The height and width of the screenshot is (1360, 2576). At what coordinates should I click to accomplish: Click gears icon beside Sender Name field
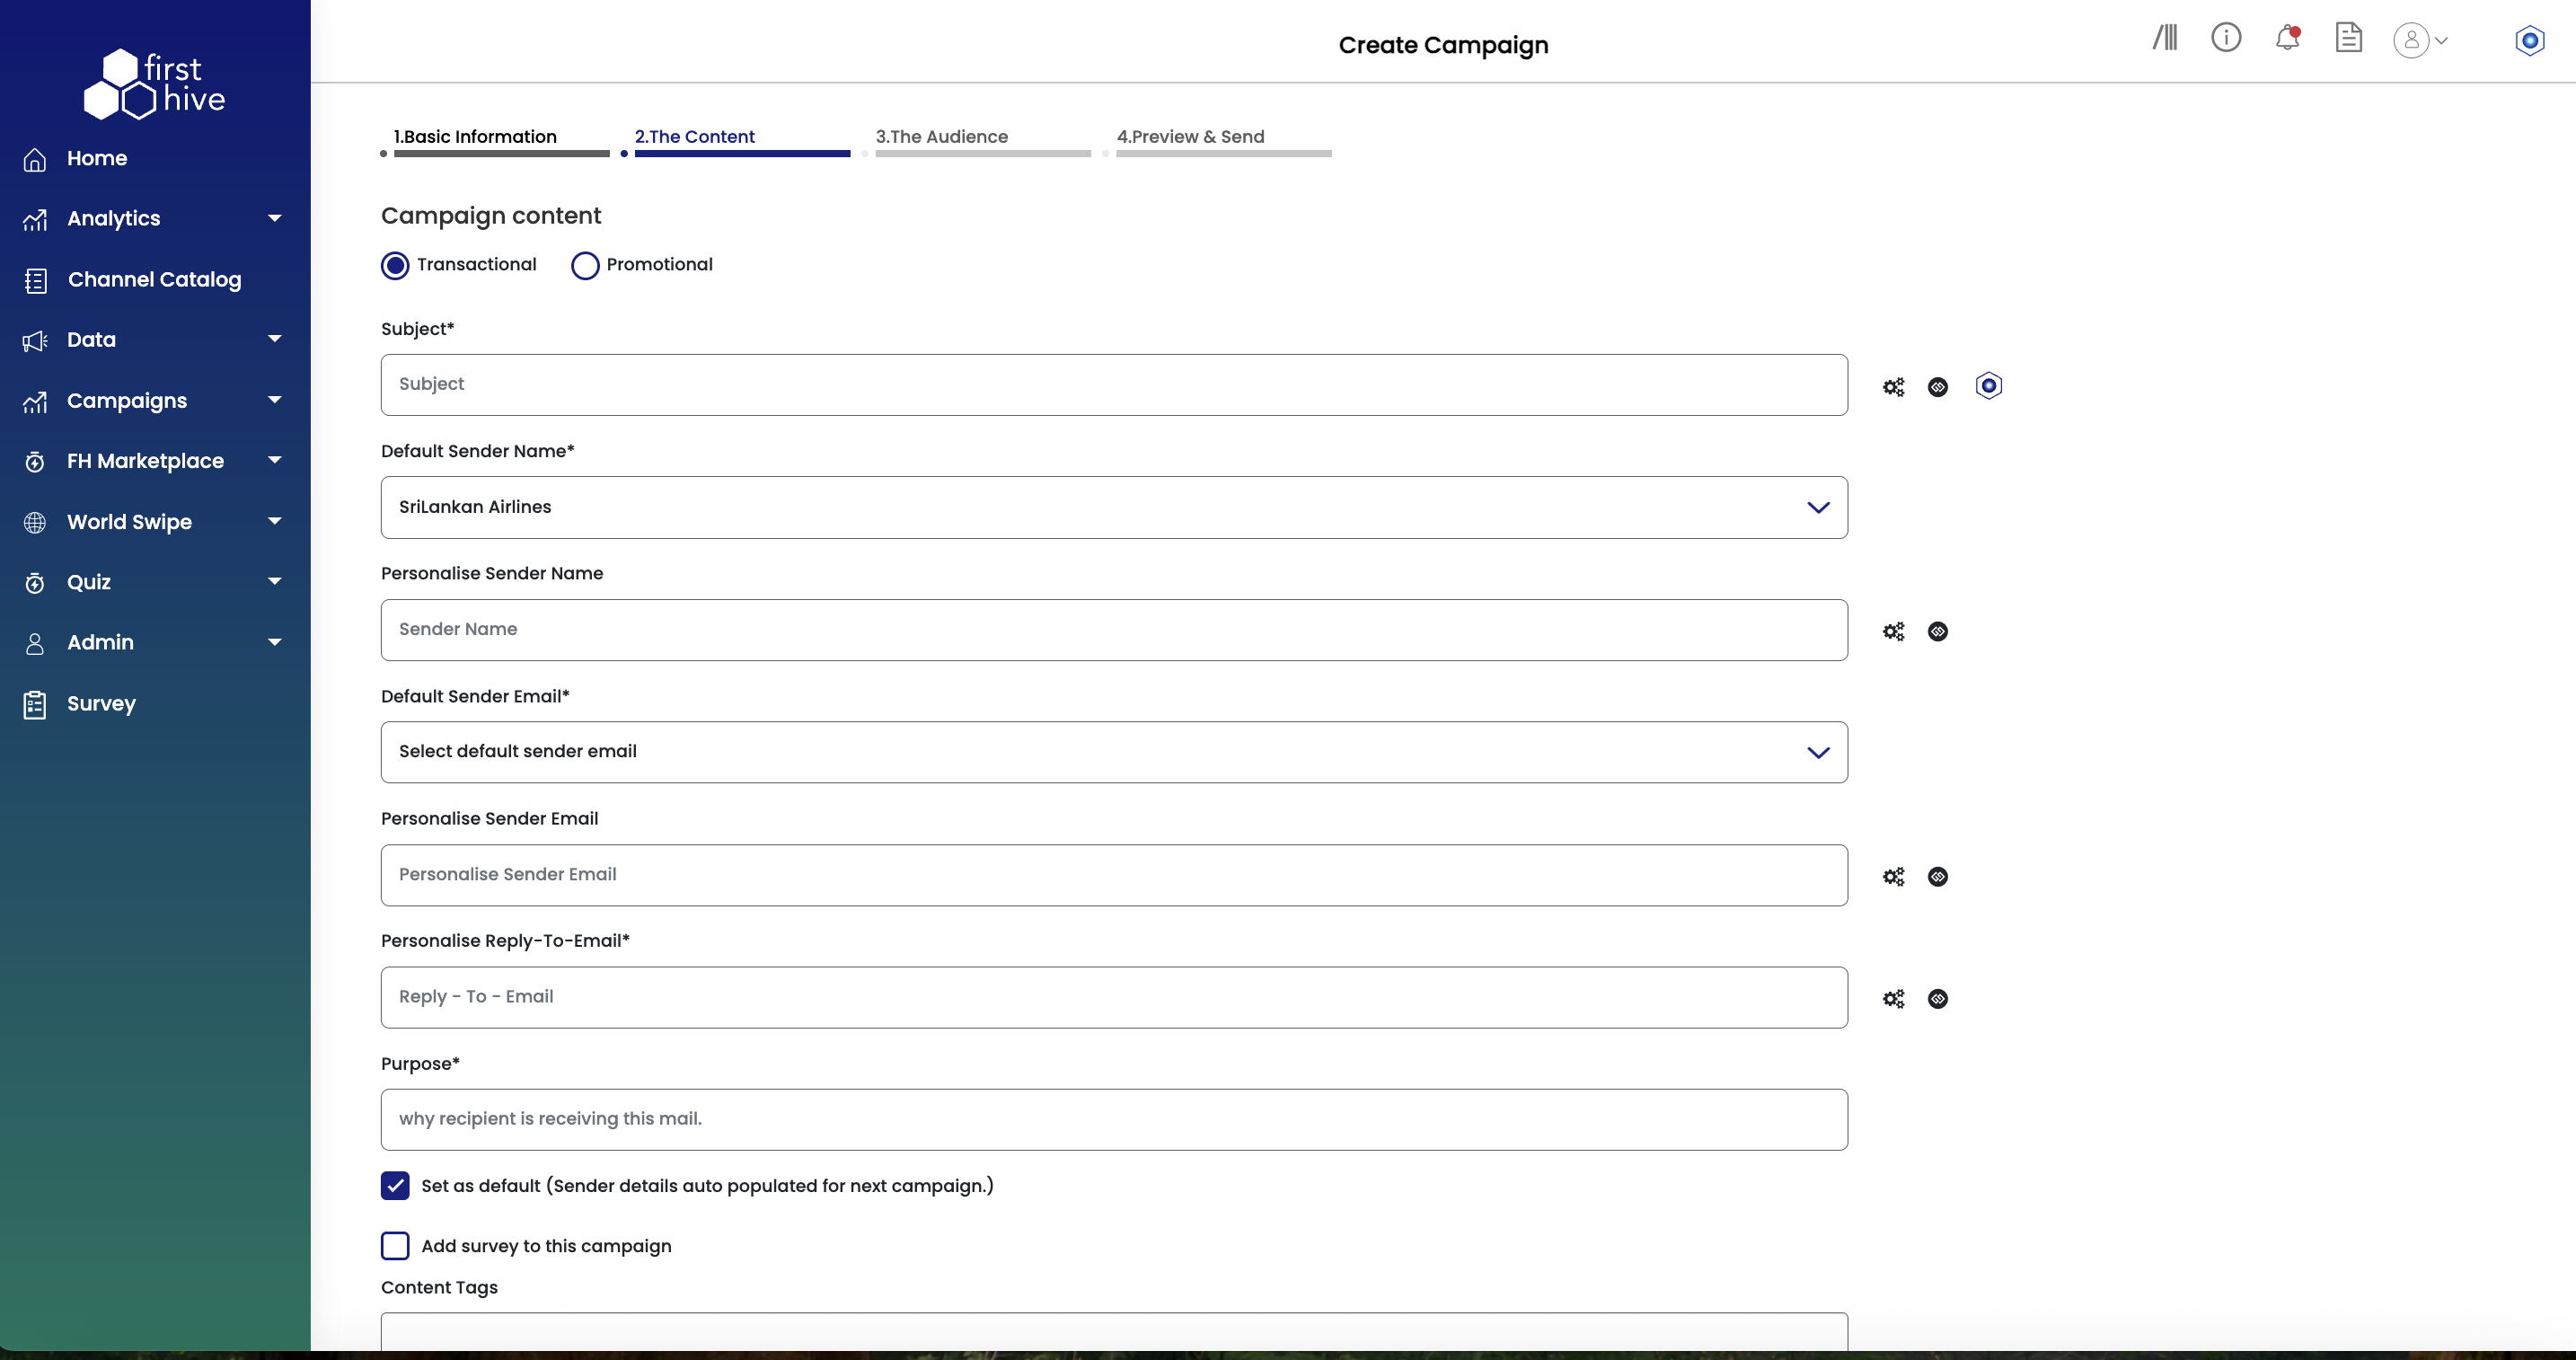pyautogui.click(x=1893, y=631)
